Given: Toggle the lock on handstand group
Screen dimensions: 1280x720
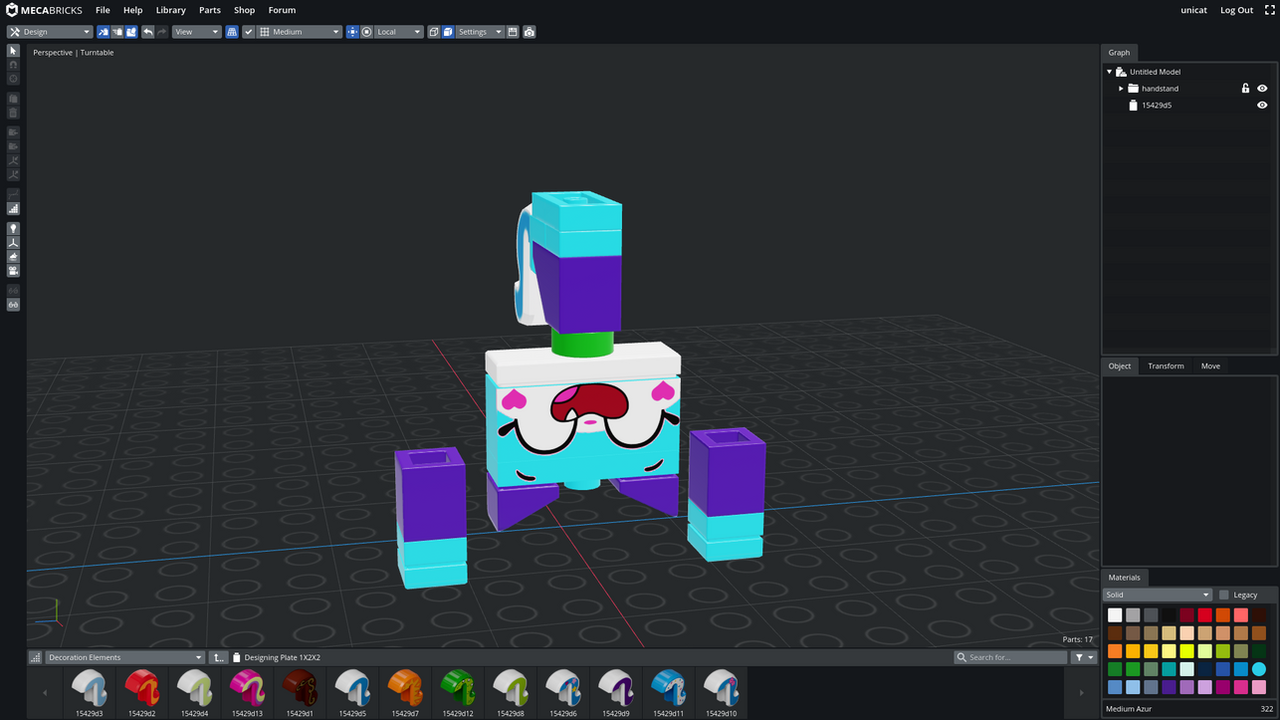Looking at the screenshot, I should [1245, 88].
